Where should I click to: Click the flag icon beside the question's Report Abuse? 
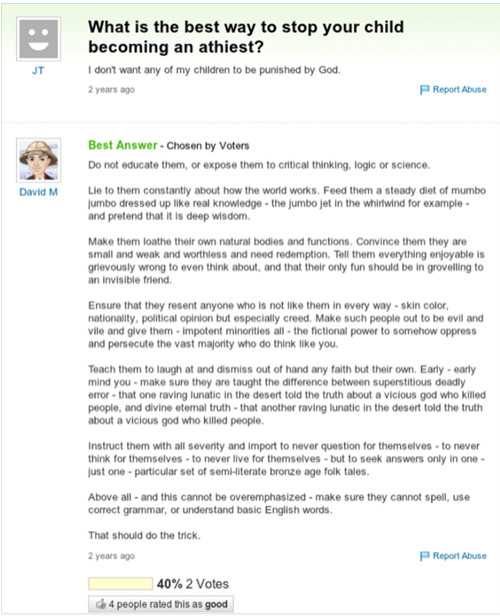pos(425,90)
